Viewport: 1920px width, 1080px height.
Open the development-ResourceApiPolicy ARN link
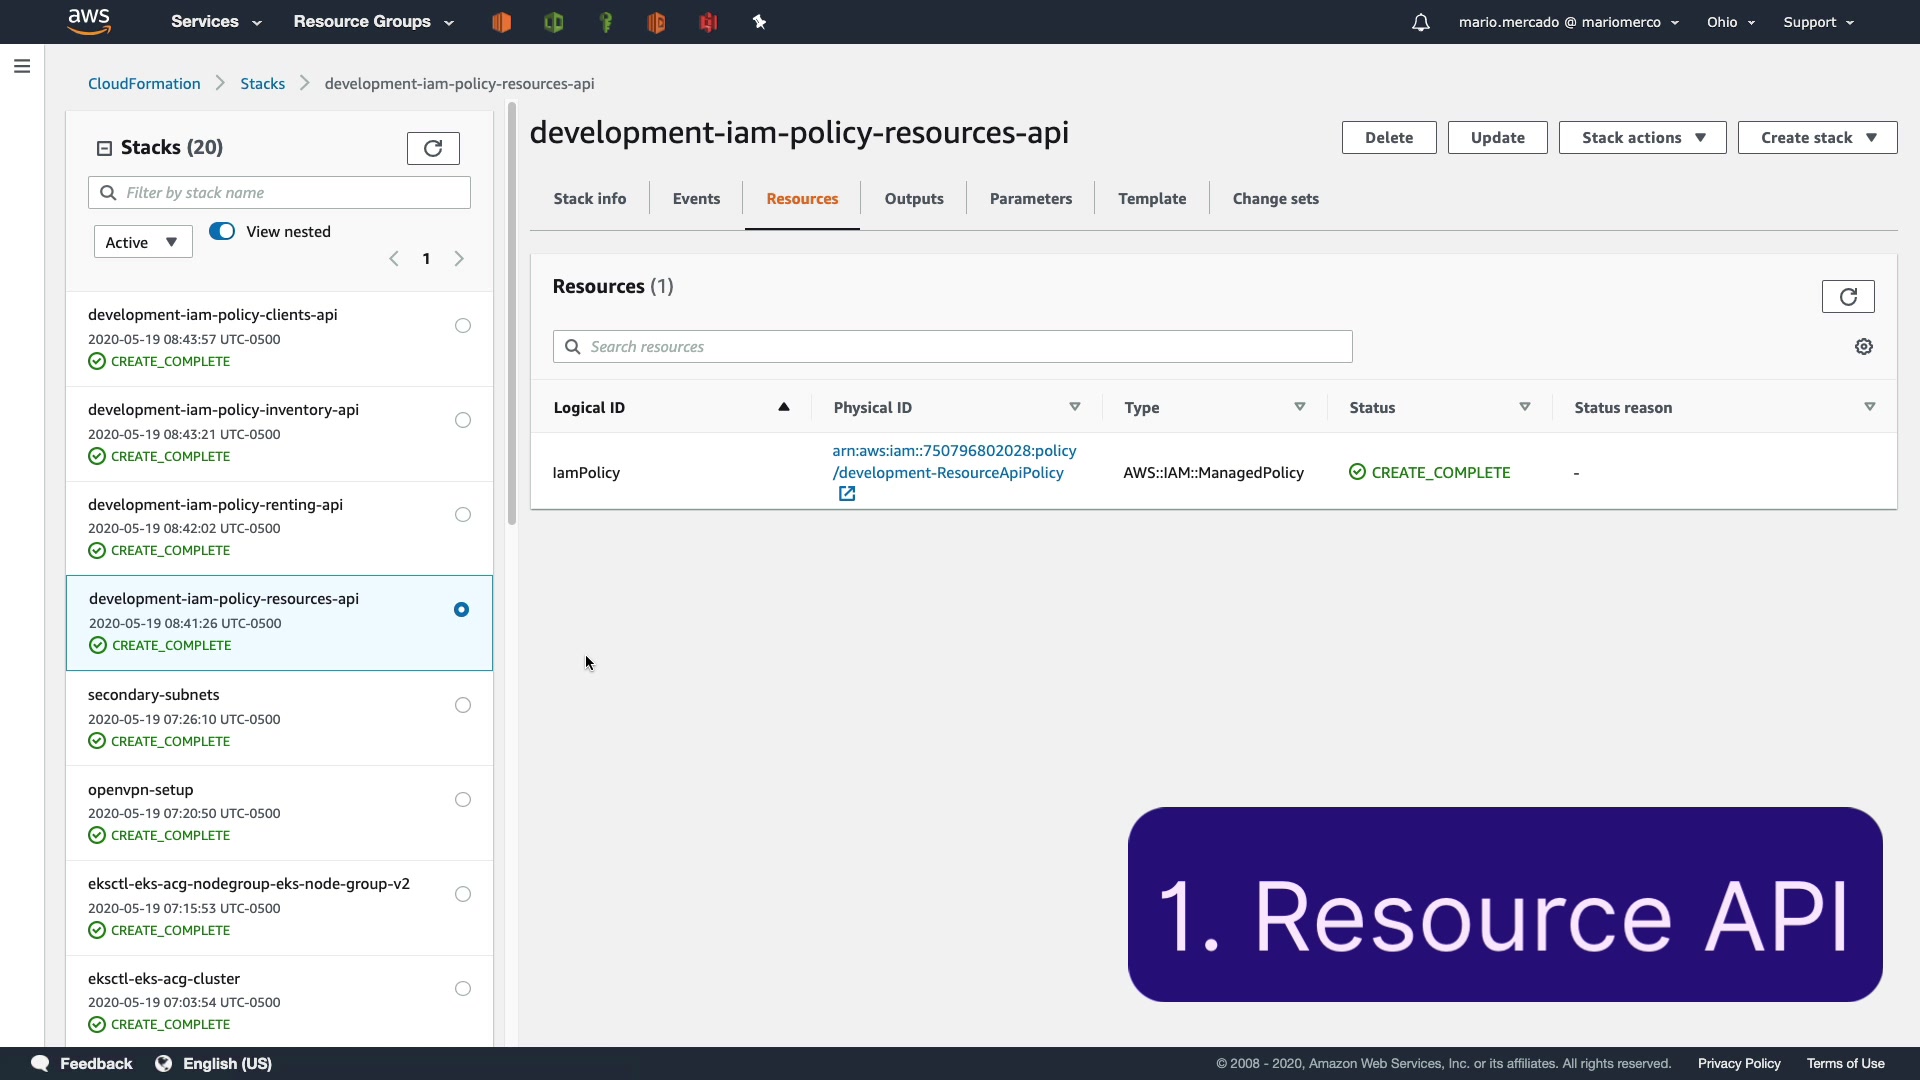[x=953, y=462]
